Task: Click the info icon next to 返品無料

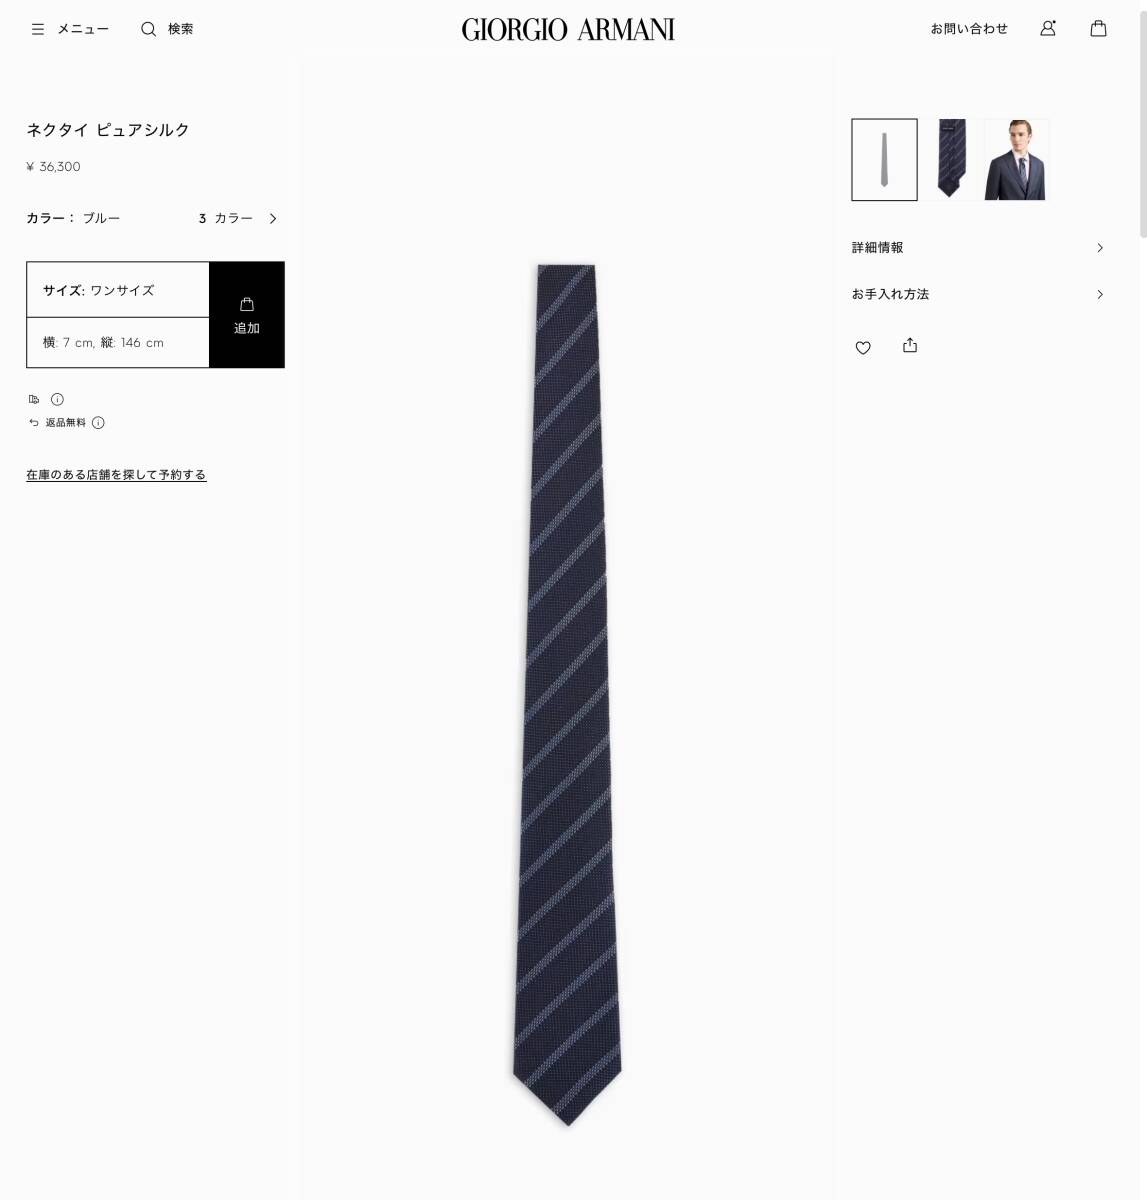Action: tap(98, 423)
